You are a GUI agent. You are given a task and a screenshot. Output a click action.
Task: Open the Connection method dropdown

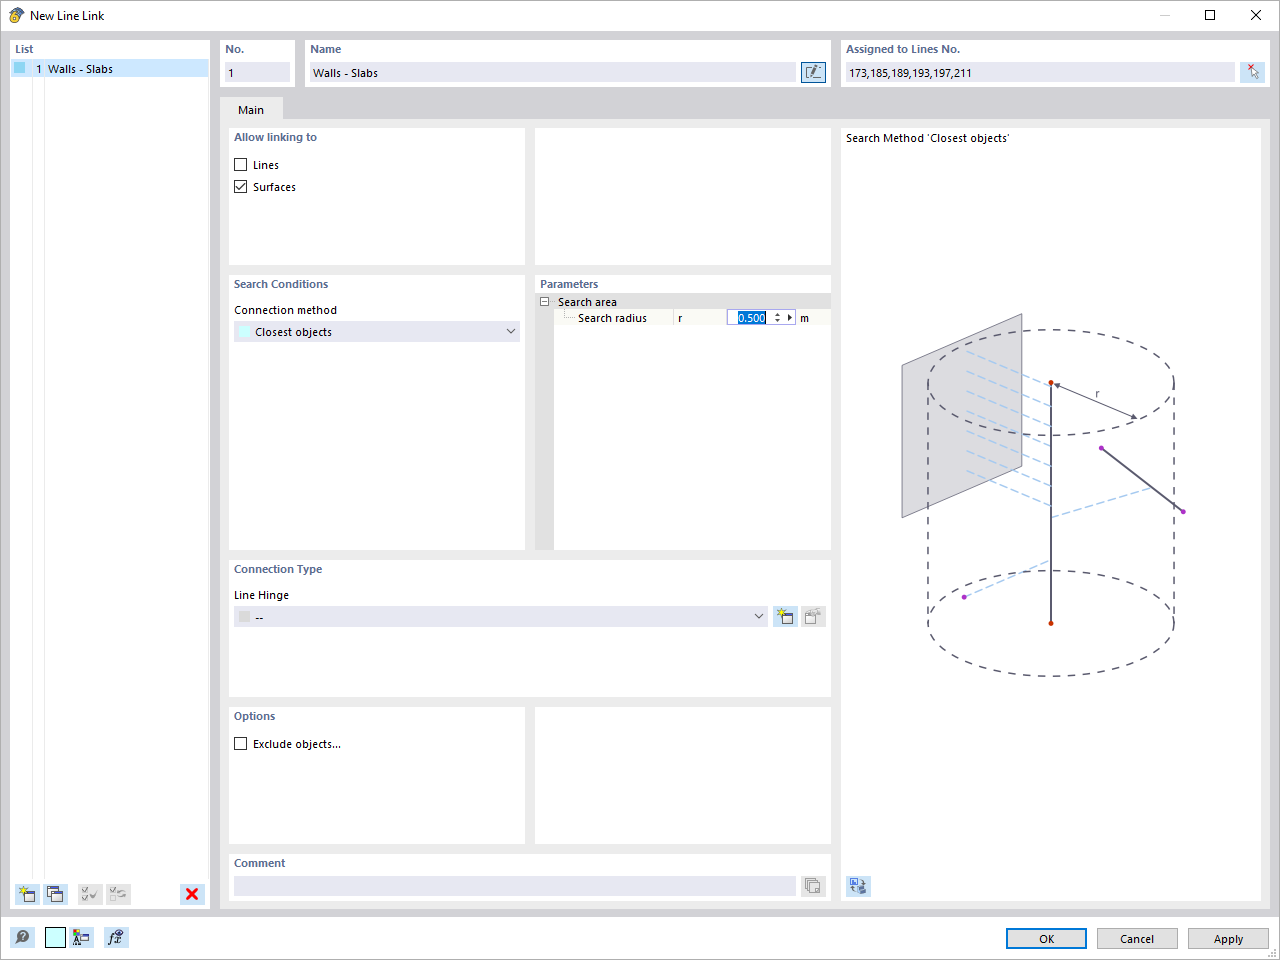click(x=511, y=331)
